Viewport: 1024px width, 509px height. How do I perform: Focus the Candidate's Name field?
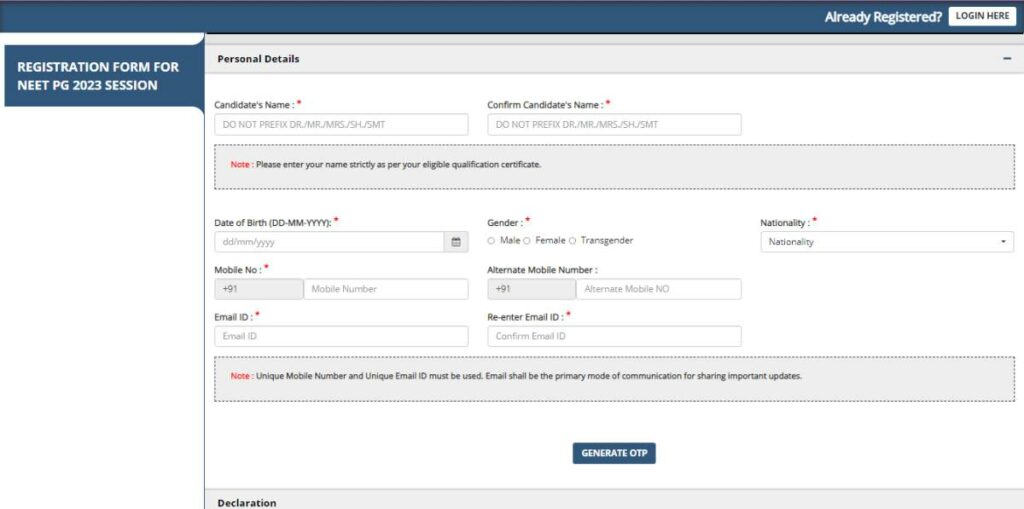click(x=341, y=125)
